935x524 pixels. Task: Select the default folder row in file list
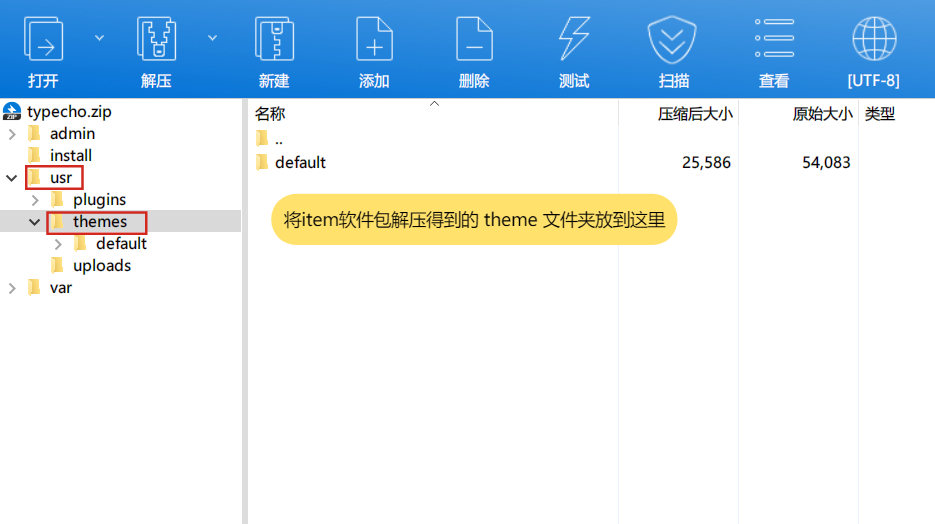(x=300, y=162)
